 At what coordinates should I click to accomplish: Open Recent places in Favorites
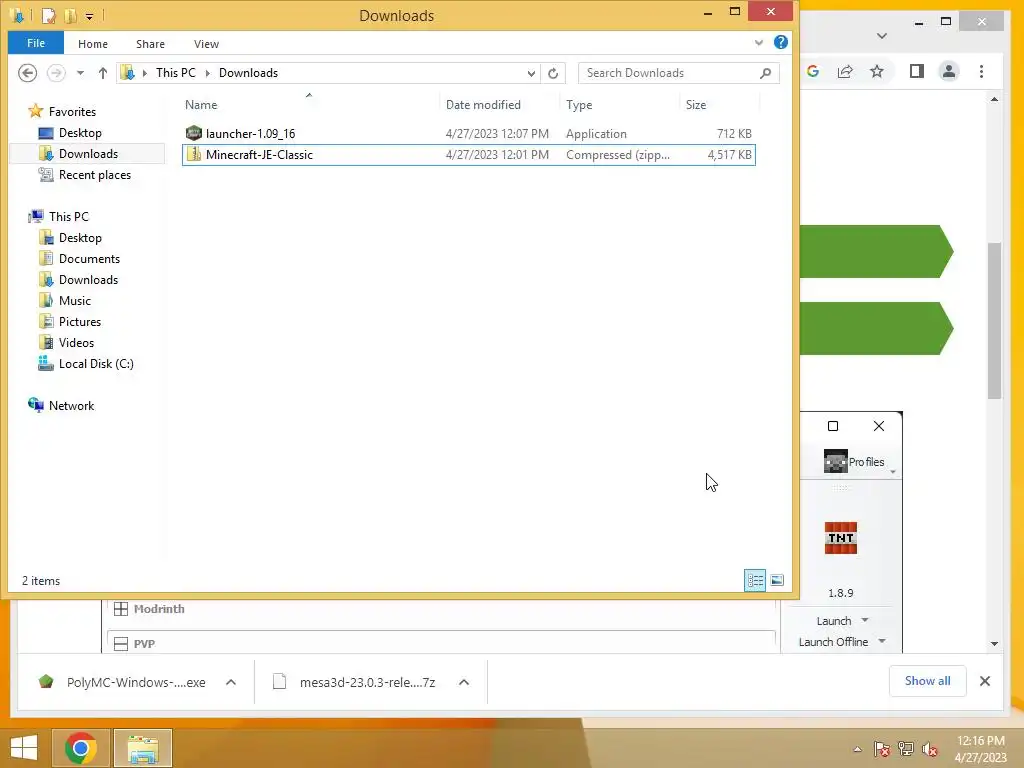[x=95, y=174]
